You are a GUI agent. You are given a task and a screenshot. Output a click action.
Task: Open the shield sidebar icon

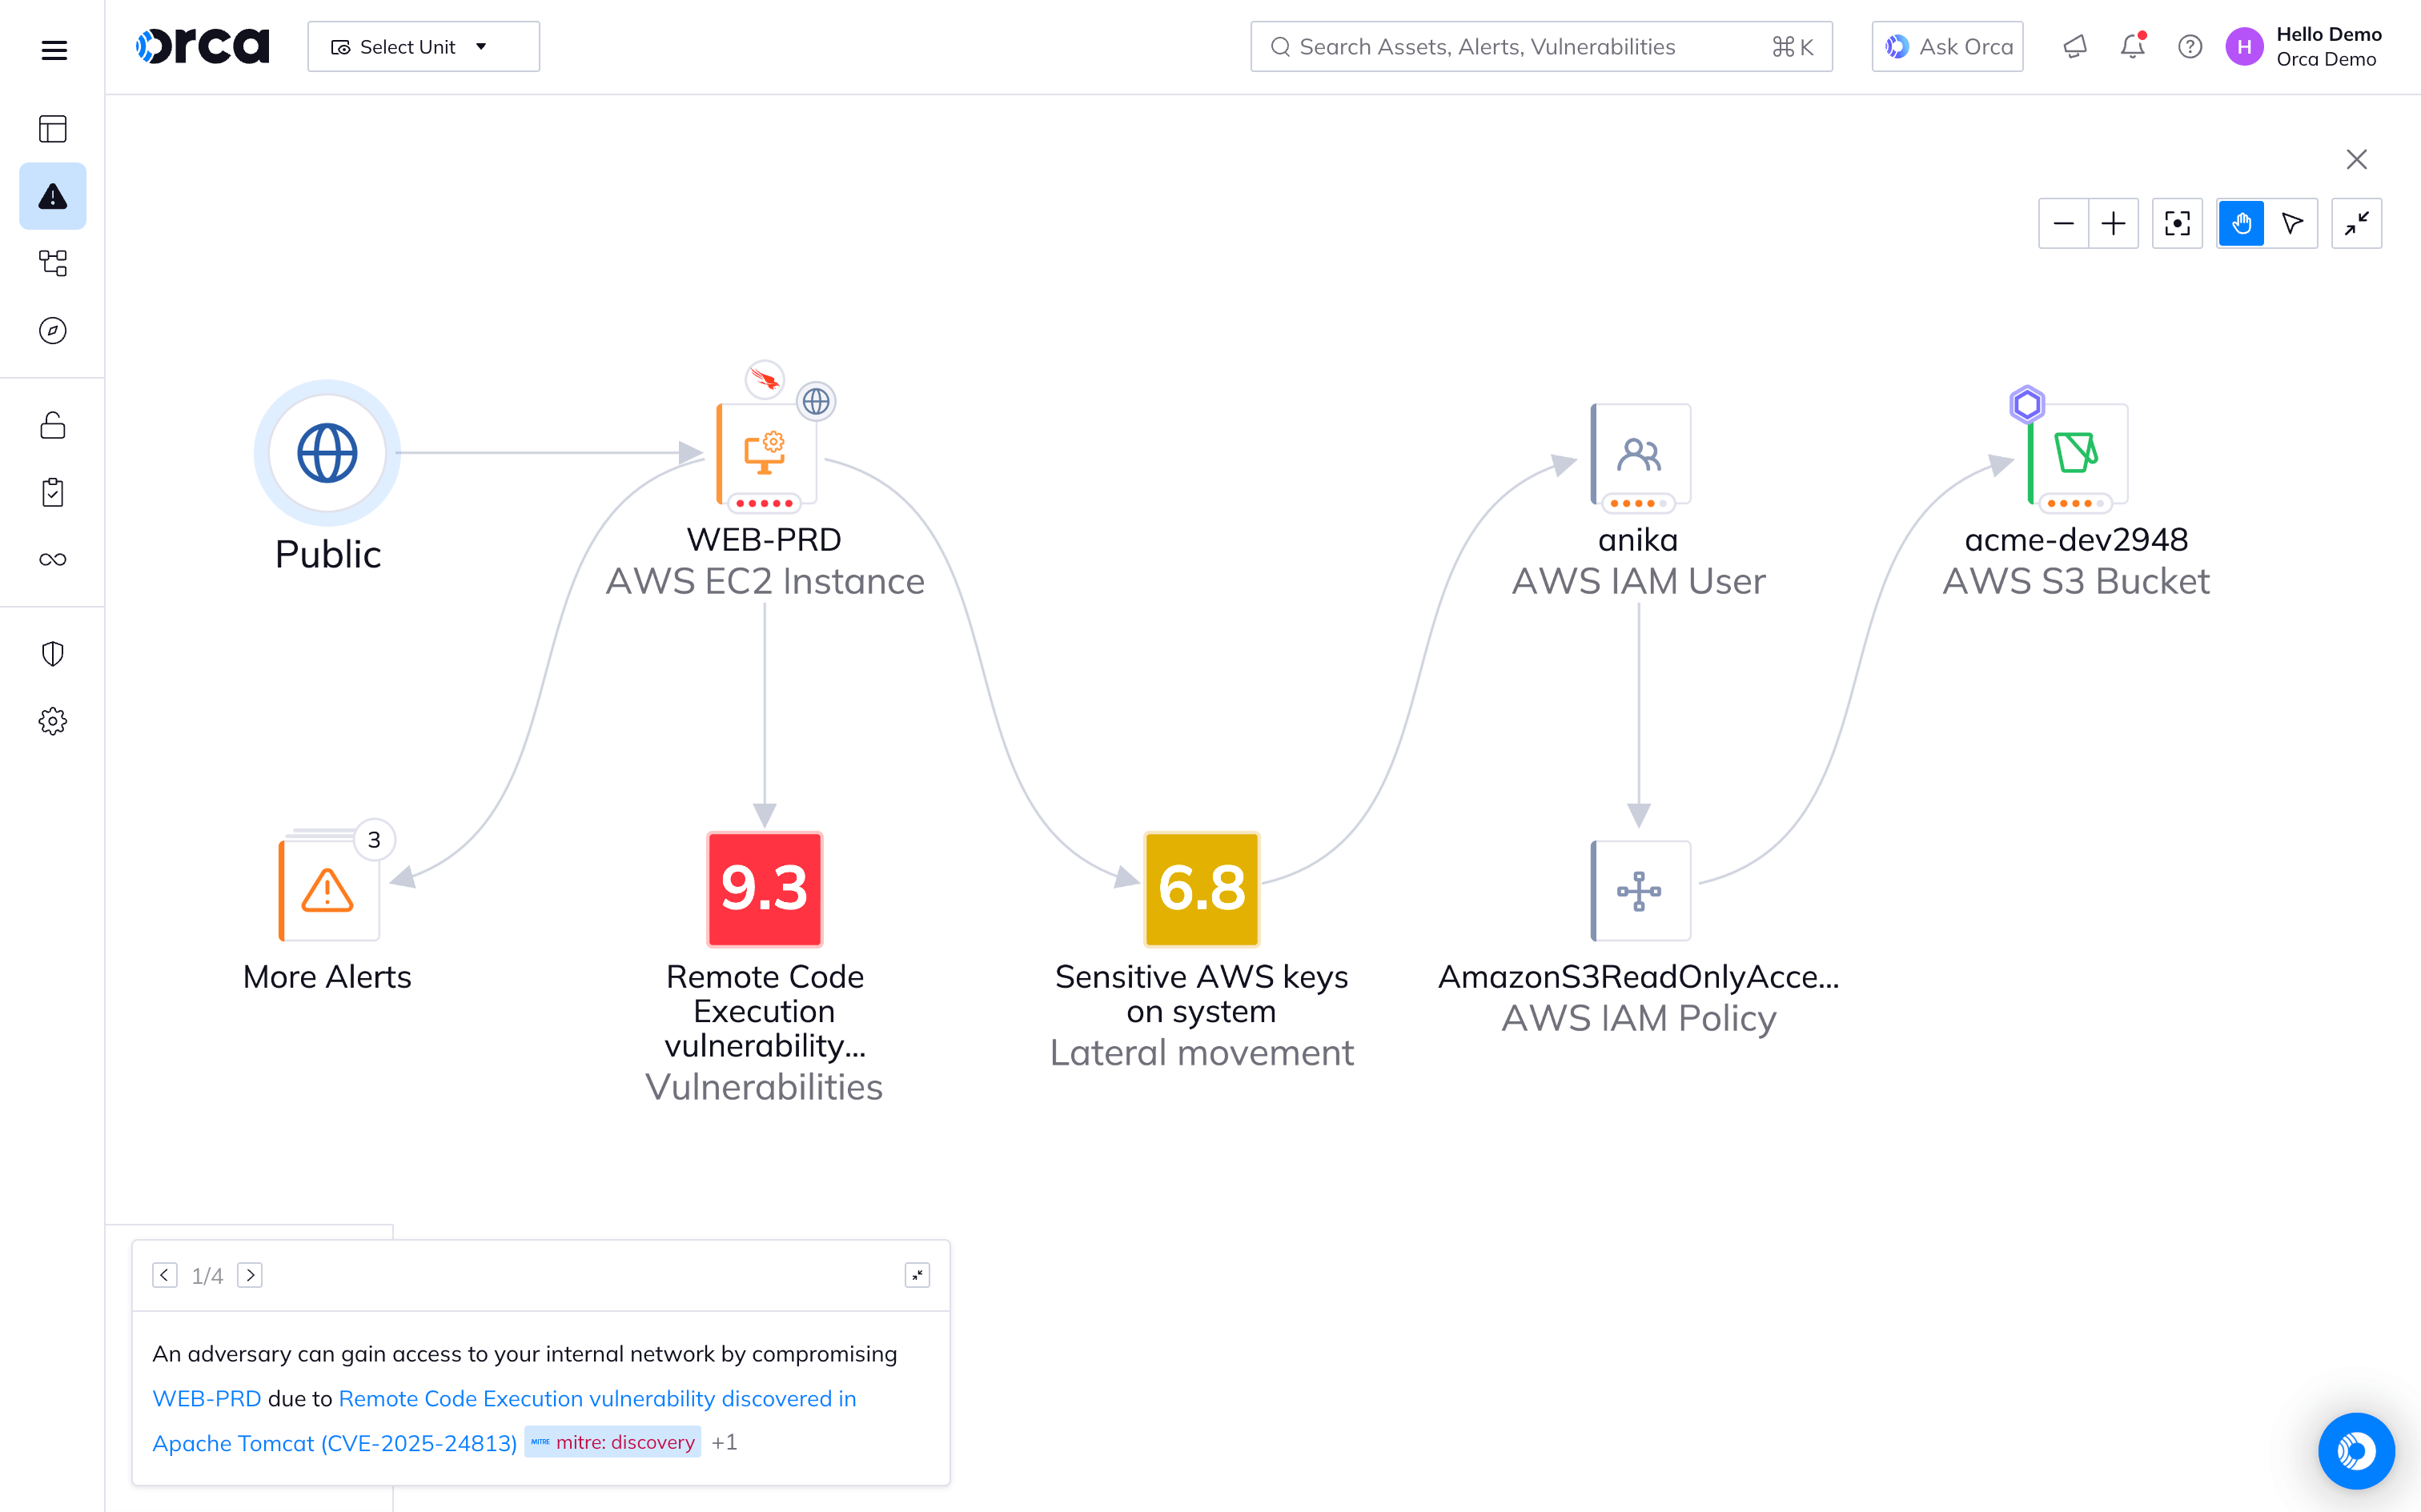(53, 654)
